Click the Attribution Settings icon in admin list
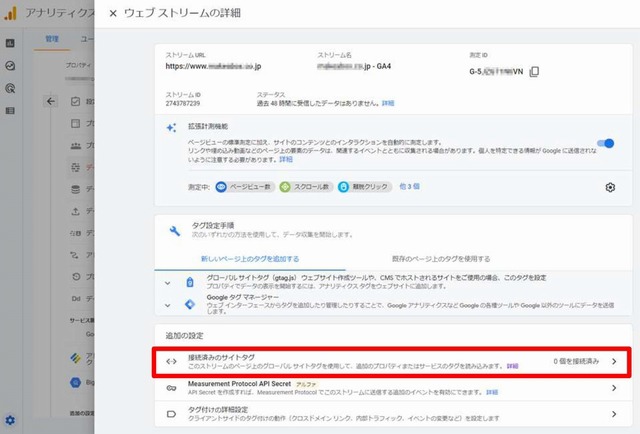 [75, 255]
